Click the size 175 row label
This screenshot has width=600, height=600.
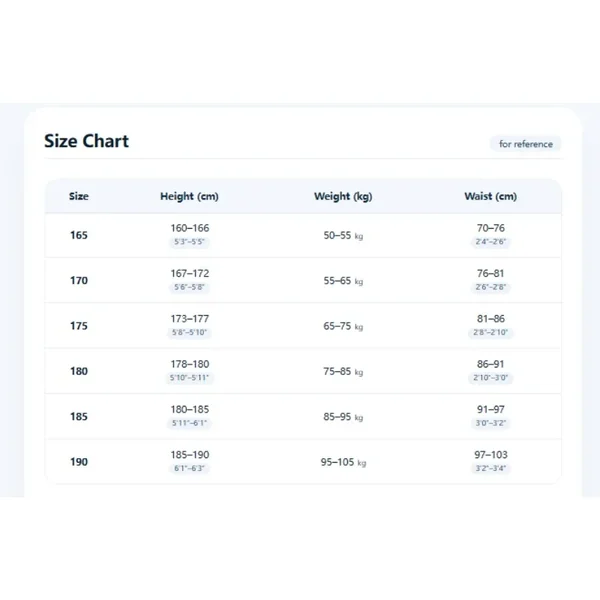point(79,326)
